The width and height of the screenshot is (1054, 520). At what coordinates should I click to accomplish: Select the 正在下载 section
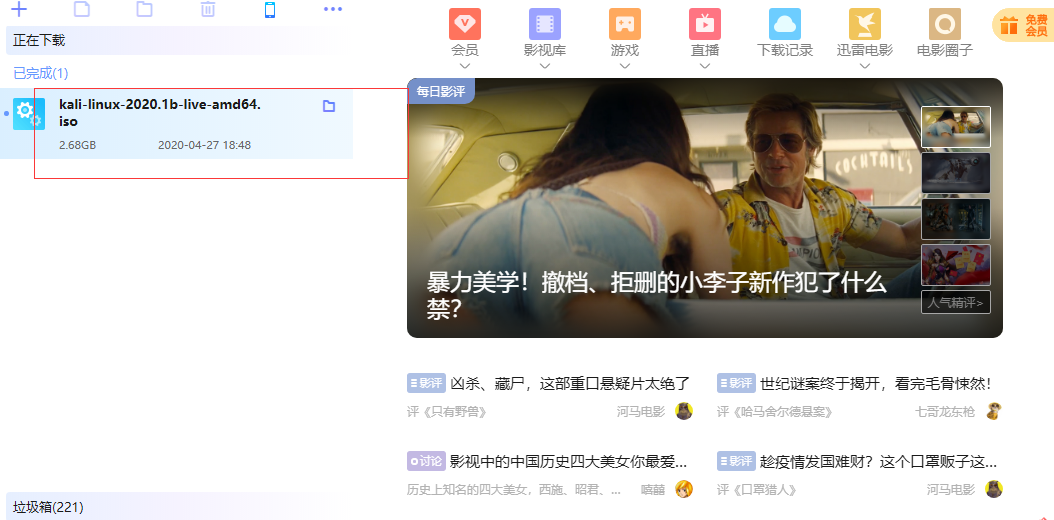(x=179, y=40)
